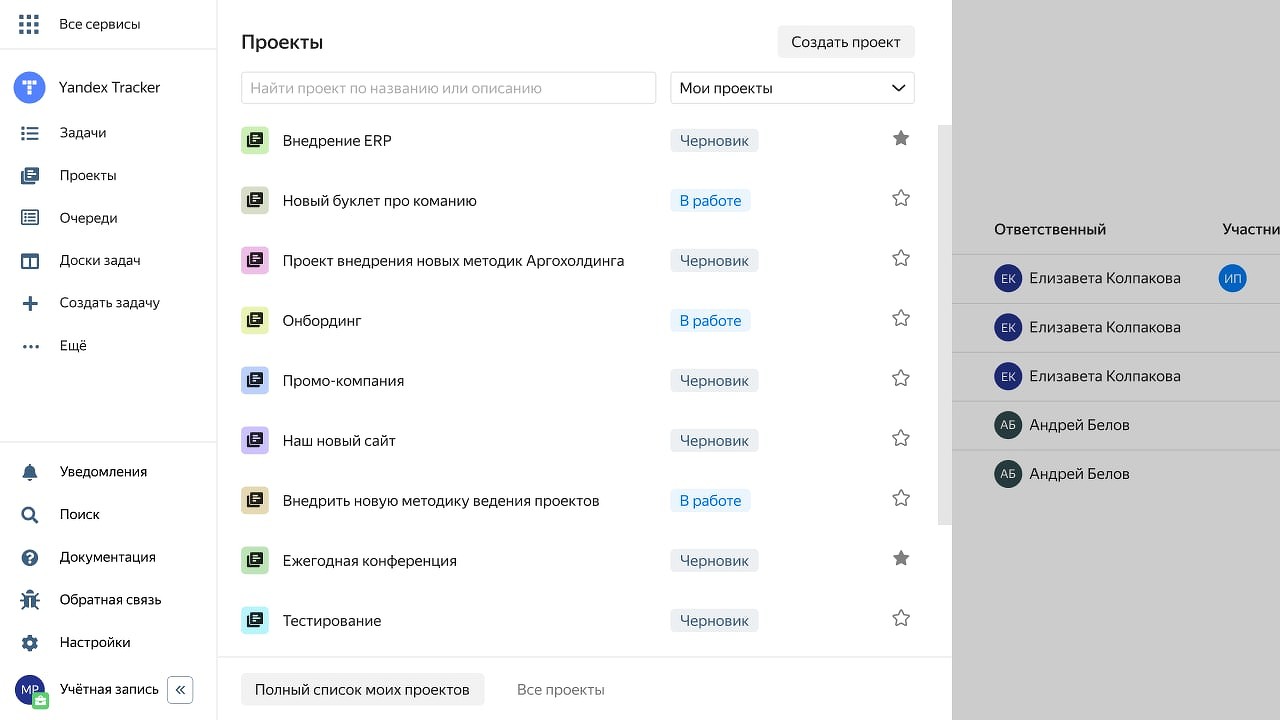Go to Проекты in sidebar
The image size is (1280, 720).
point(88,176)
